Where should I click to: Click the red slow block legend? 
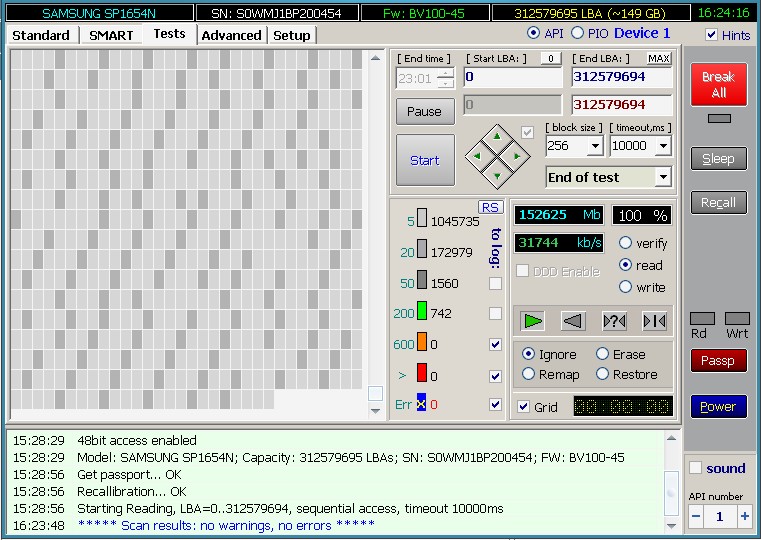click(422, 373)
